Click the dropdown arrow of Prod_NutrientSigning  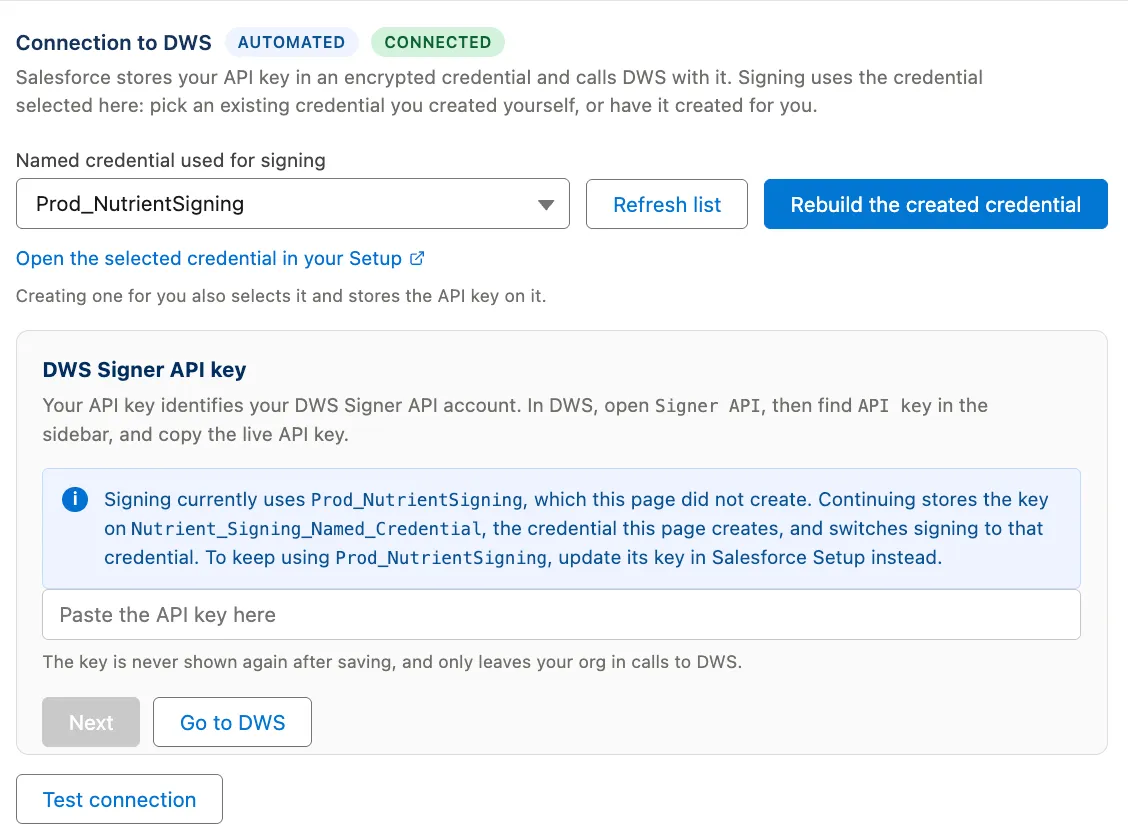546,205
